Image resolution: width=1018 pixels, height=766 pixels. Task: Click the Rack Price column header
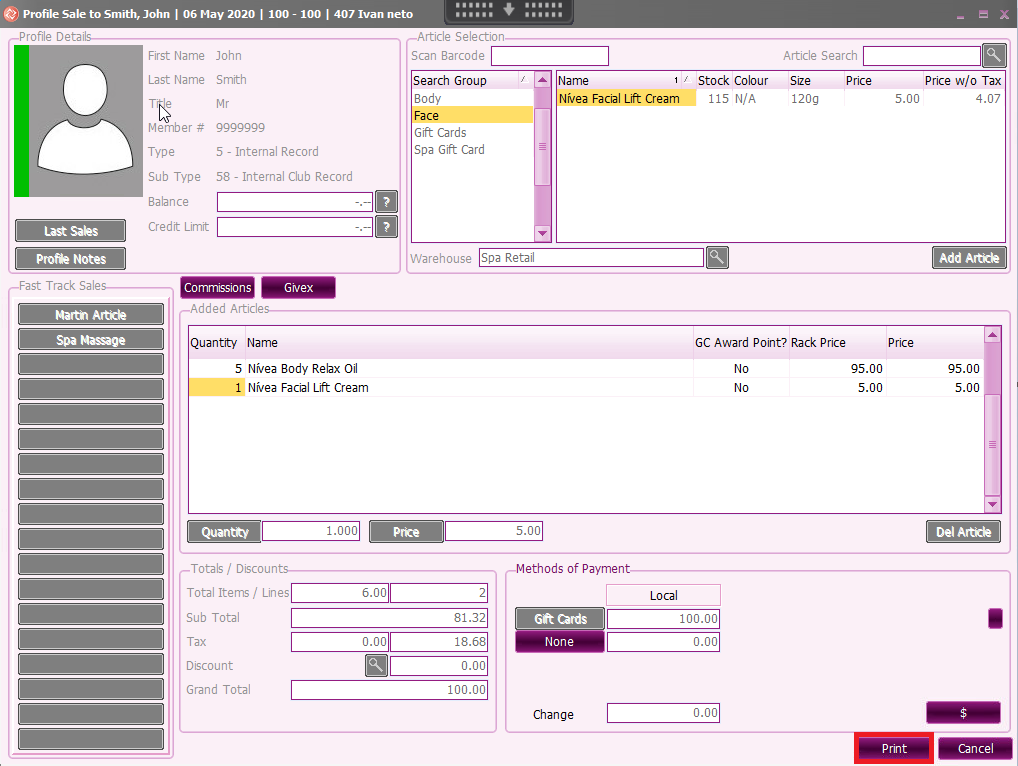pos(838,343)
